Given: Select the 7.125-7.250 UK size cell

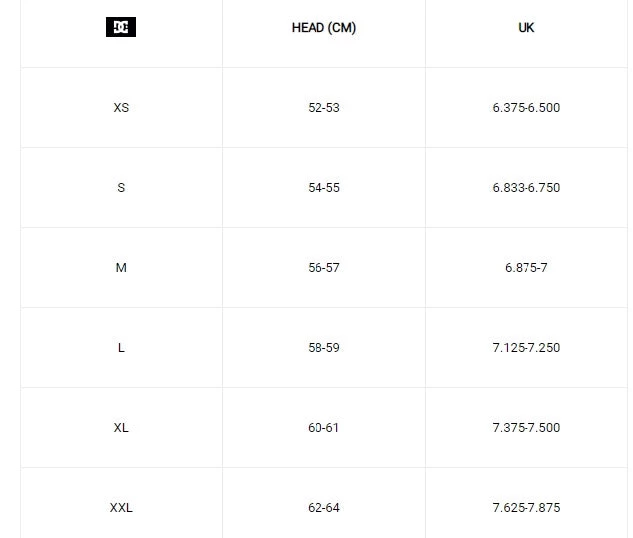Looking at the screenshot, I should coord(526,348).
